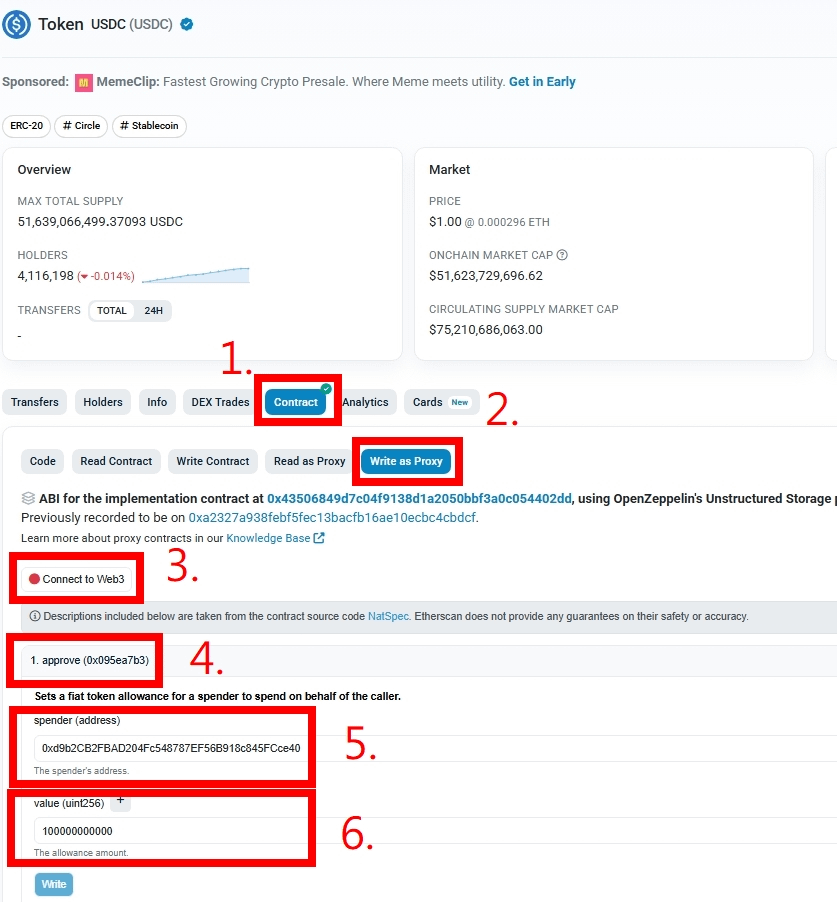
Task: Select the Write as Proxy sub-tab
Action: (x=406, y=461)
